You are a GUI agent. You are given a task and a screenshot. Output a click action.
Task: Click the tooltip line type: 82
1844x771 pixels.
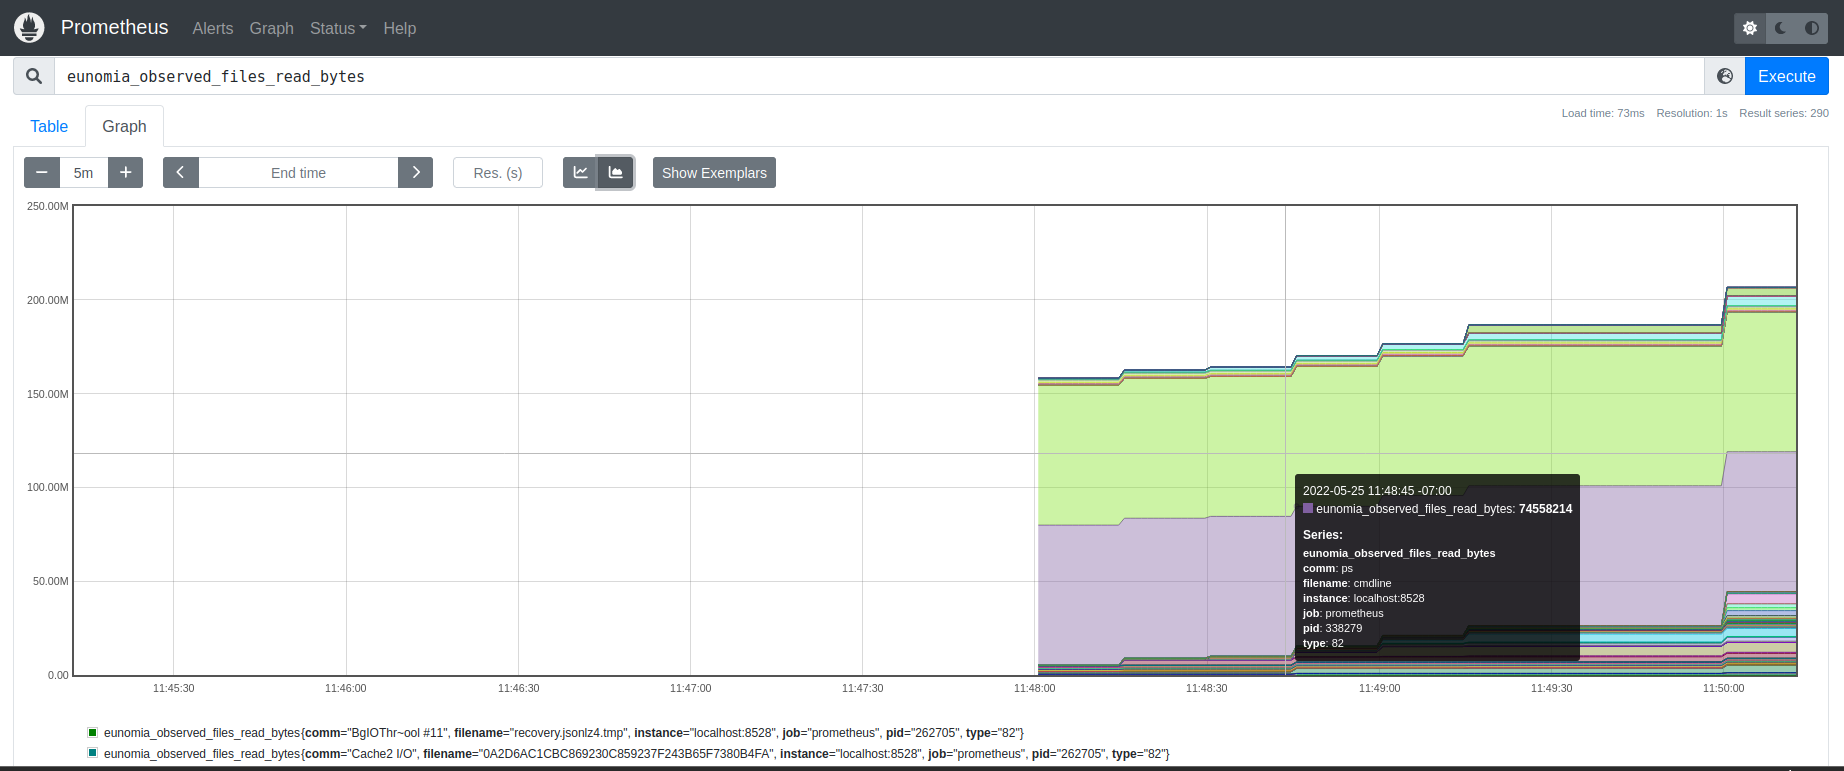coord(1323,643)
